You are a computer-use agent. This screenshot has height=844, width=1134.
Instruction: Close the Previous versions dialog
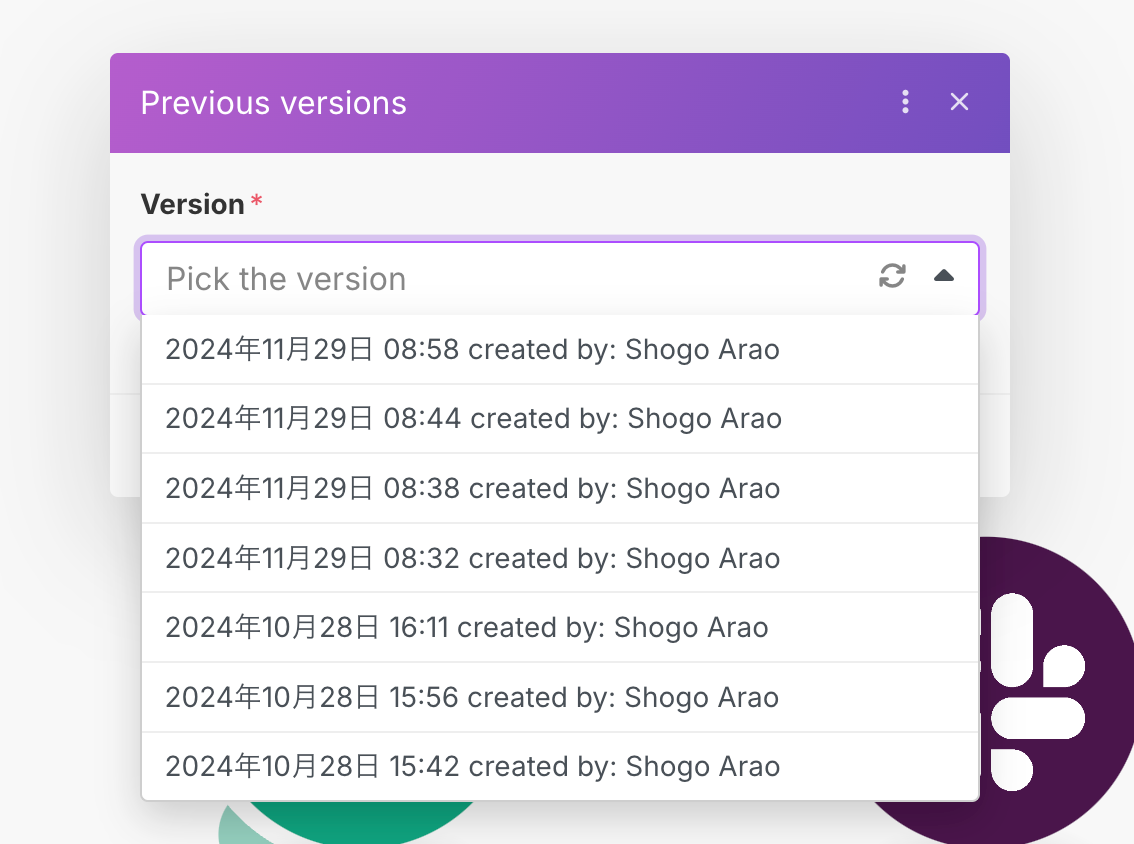coord(959,102)
